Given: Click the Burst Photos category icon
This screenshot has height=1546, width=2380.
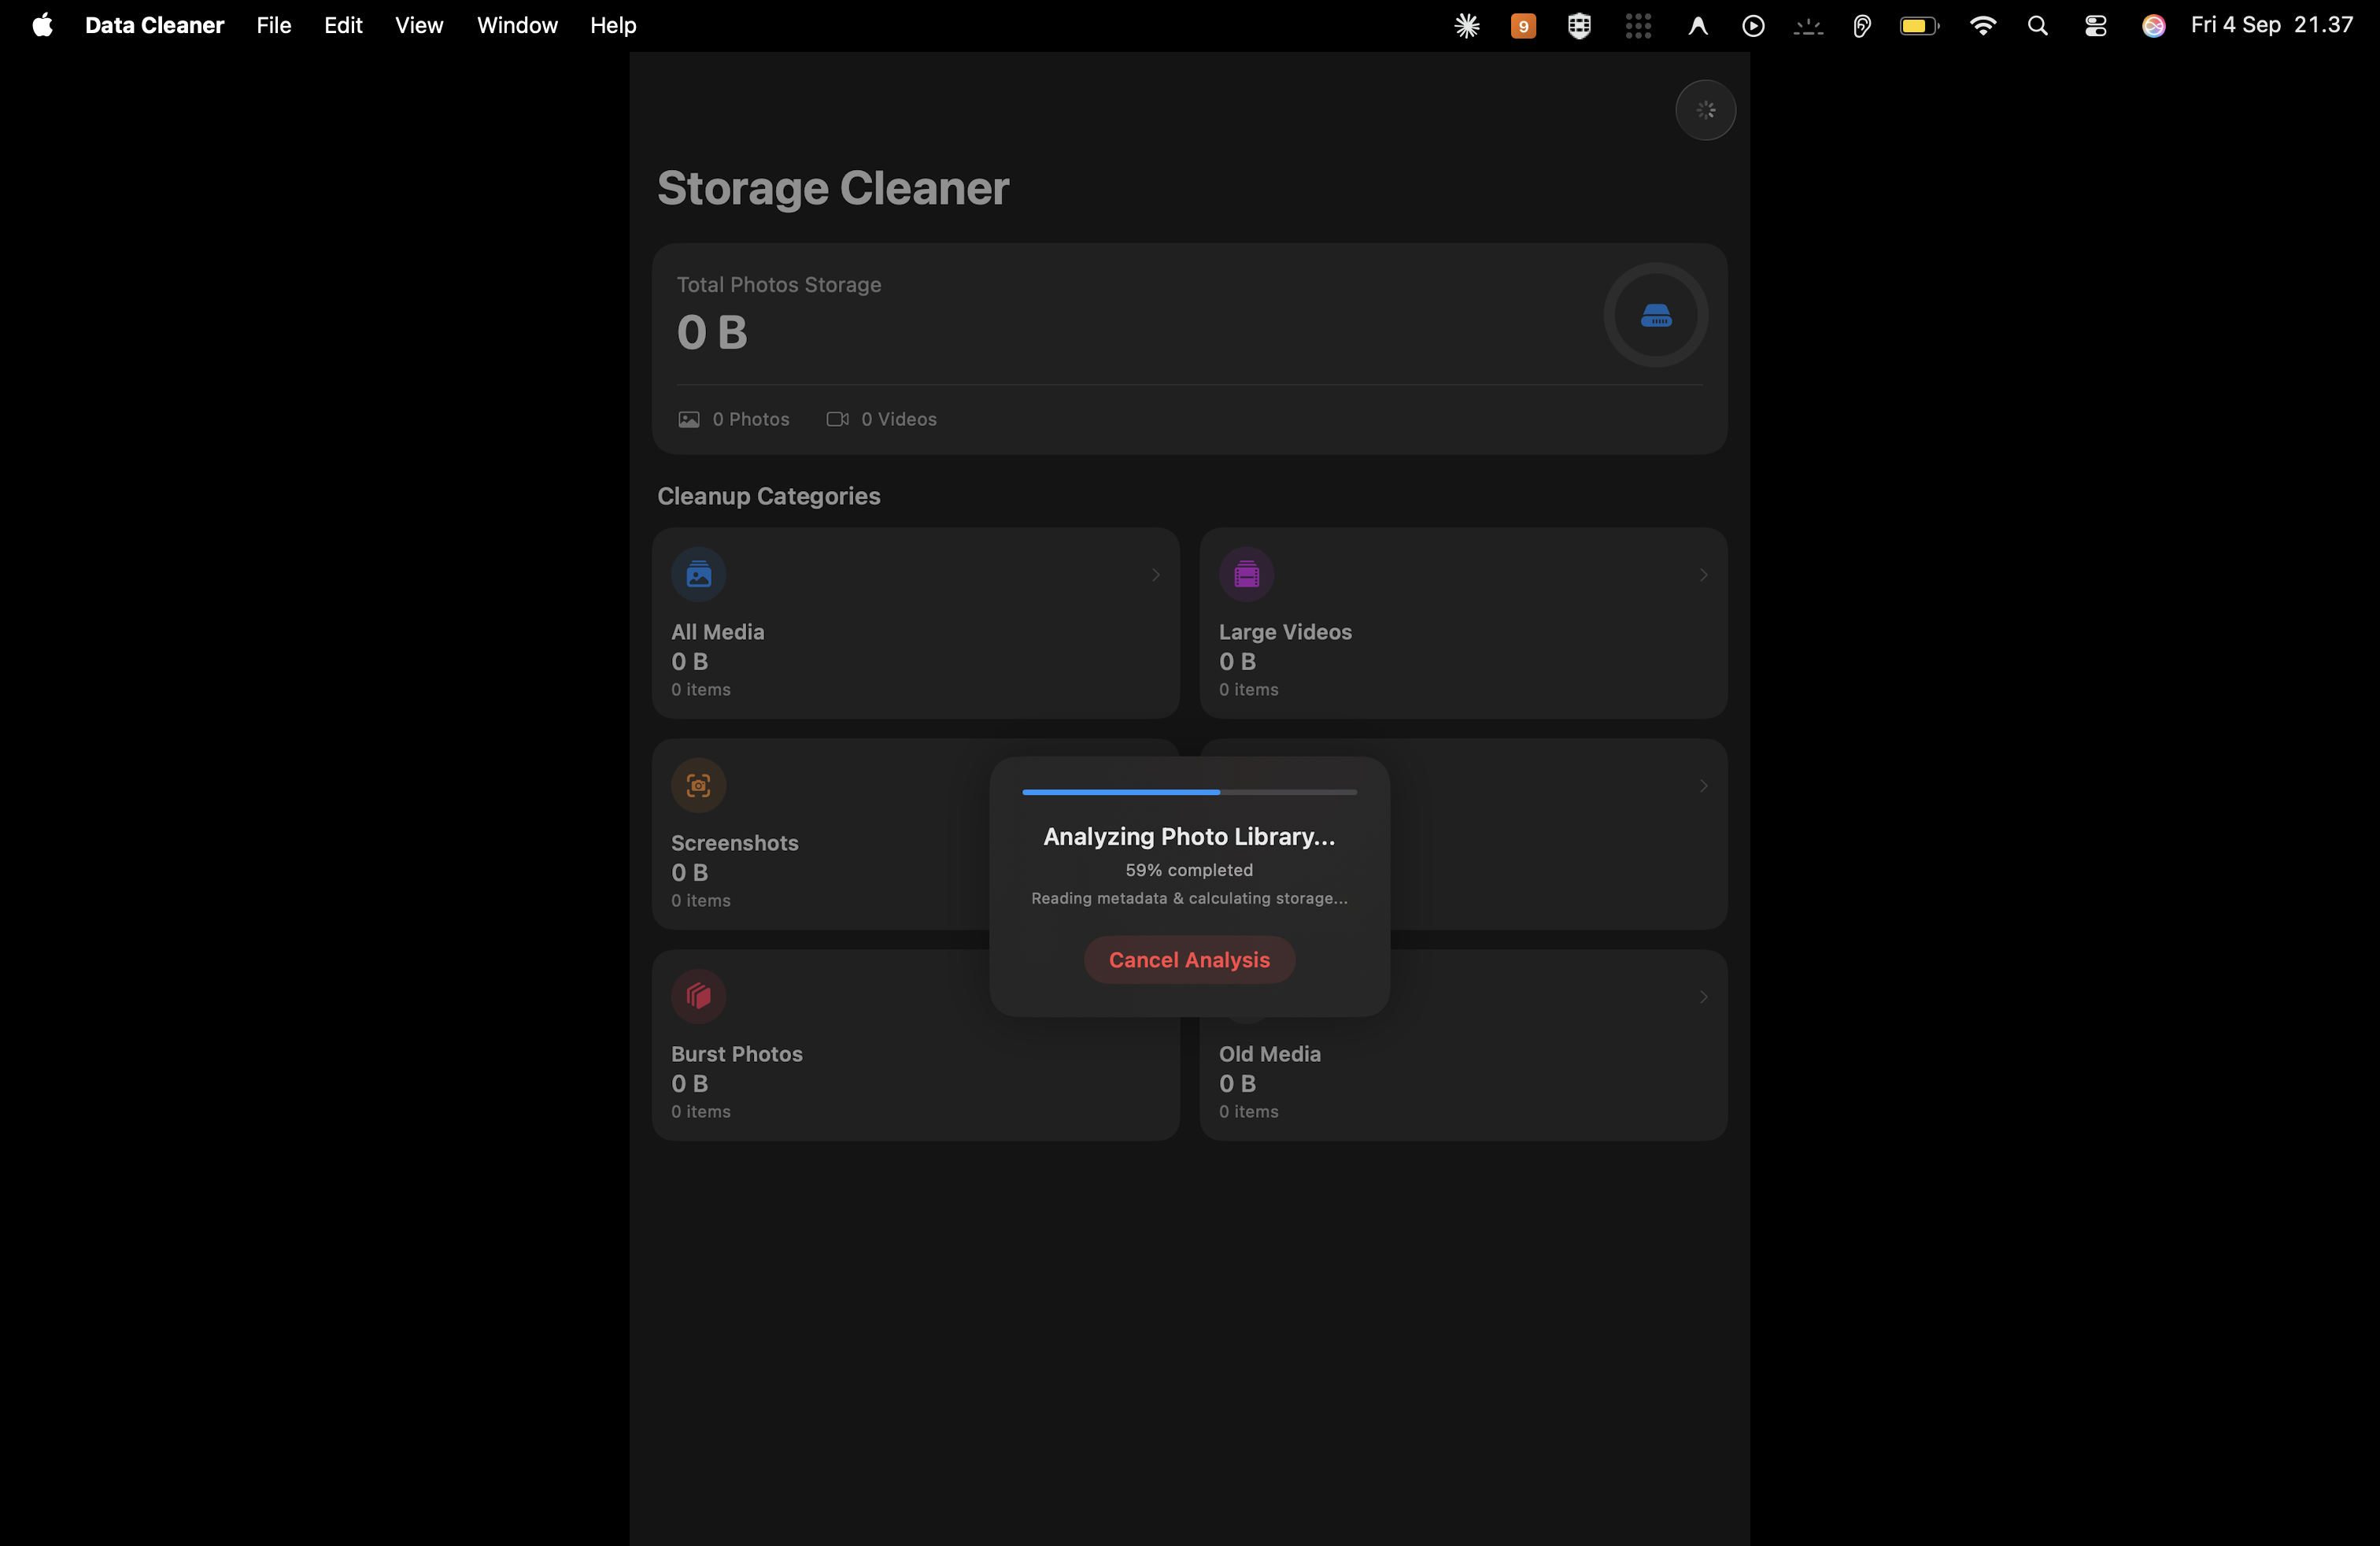Looking at the screenshot, I should click(698, 996).
